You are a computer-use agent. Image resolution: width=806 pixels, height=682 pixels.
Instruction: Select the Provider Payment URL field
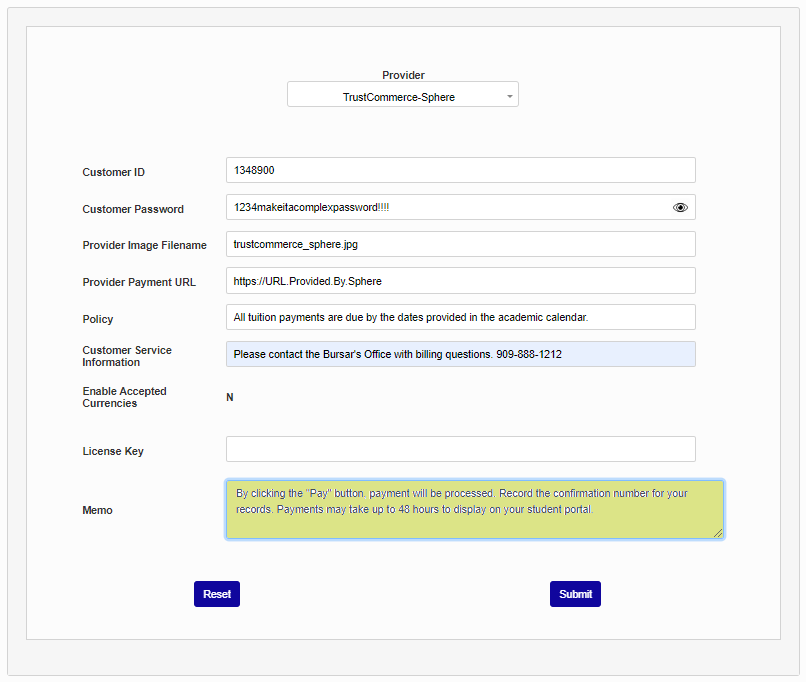click(x=460, y=281)
